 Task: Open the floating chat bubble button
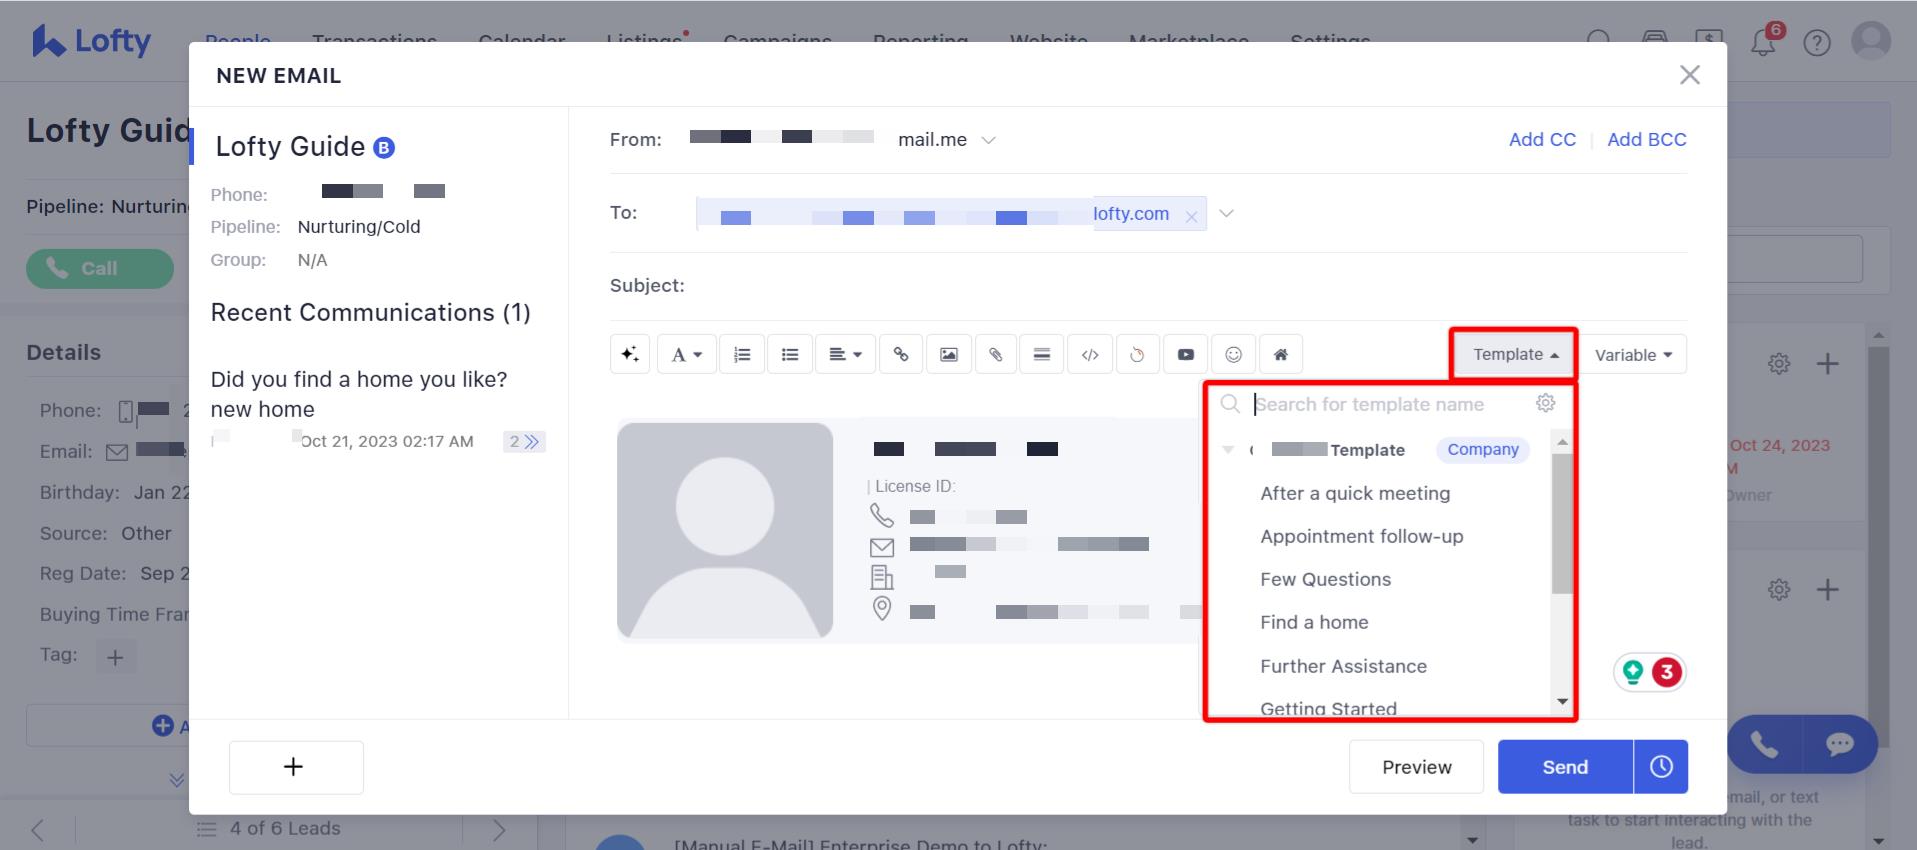(x=1839, y=744)
